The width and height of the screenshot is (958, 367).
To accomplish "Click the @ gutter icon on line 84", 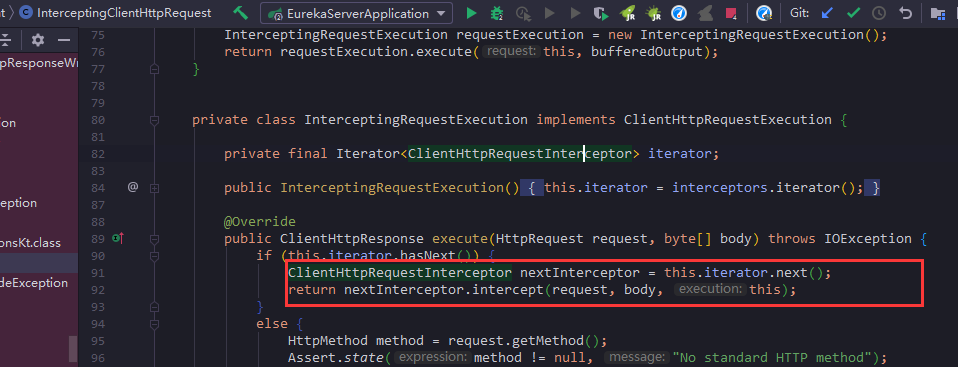I will click(133, 187).
